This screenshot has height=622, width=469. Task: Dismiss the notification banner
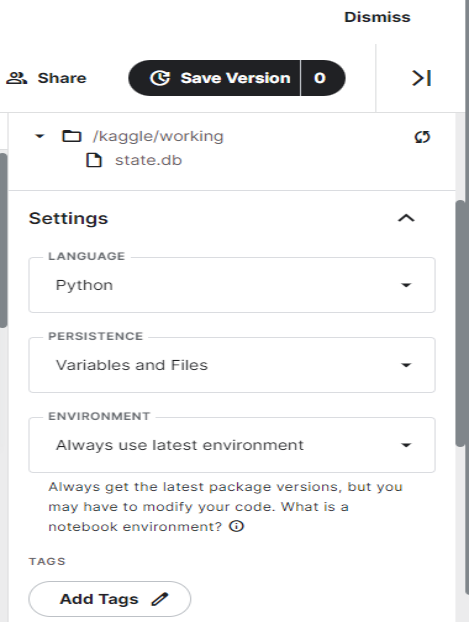coord(377,17)
